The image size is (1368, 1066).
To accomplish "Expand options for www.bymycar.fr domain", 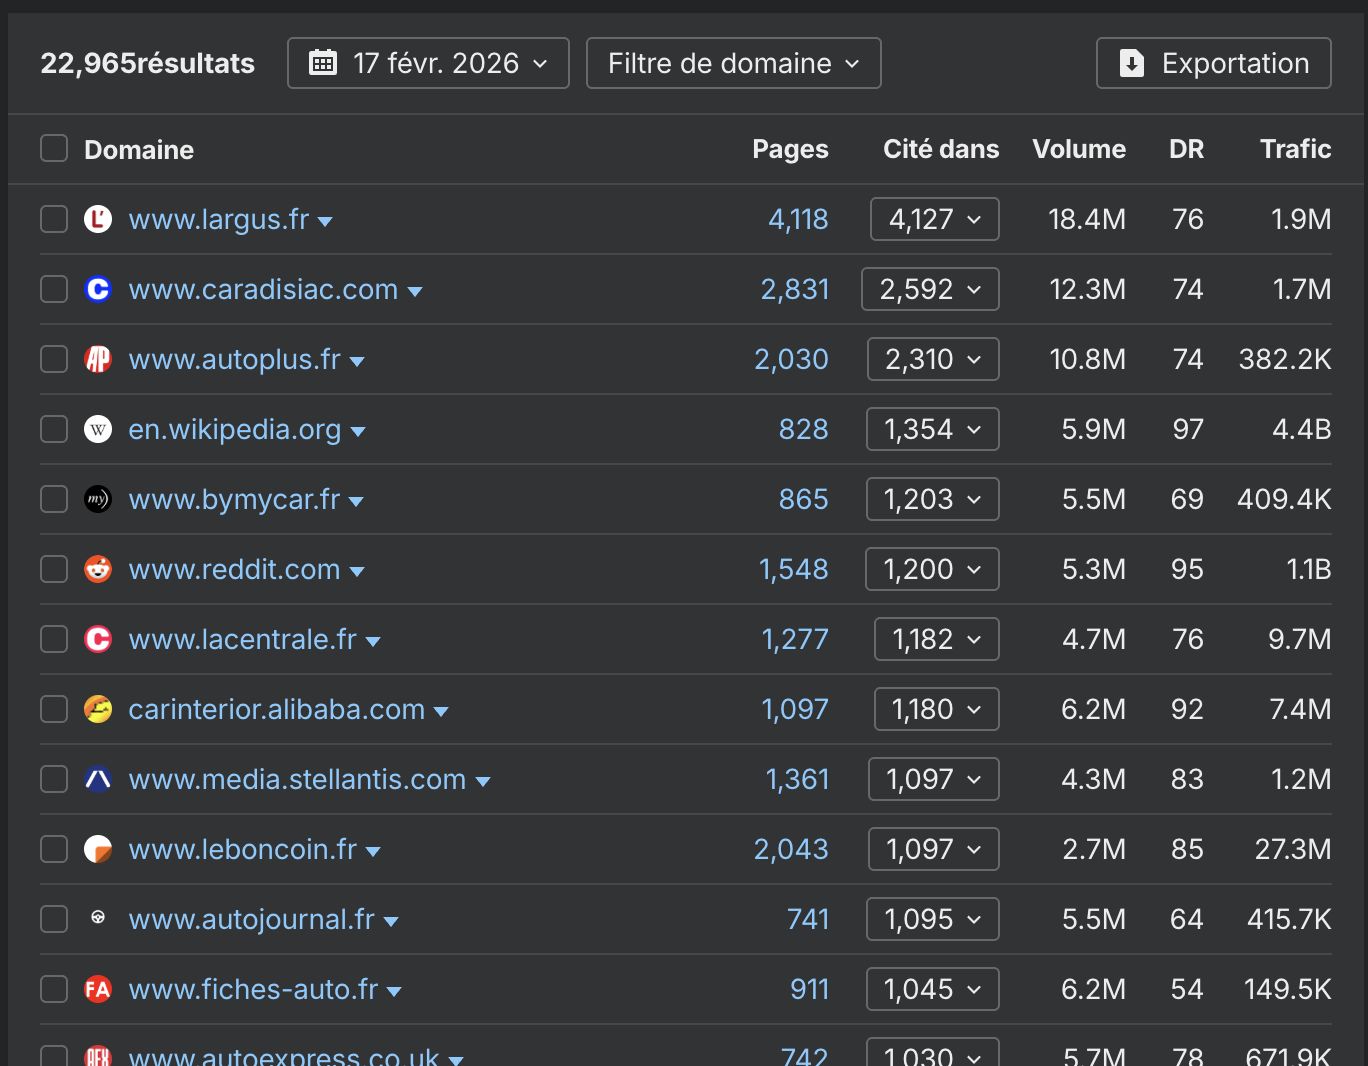I will (357, 500).
